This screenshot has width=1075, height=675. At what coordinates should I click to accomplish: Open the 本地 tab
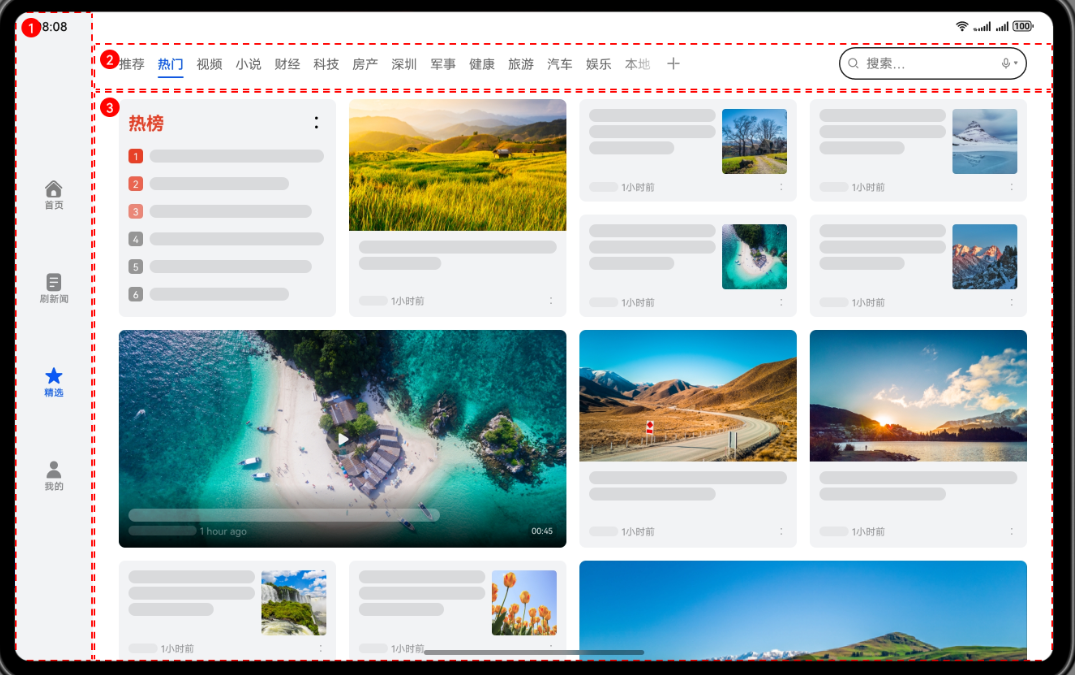[638, 64]
